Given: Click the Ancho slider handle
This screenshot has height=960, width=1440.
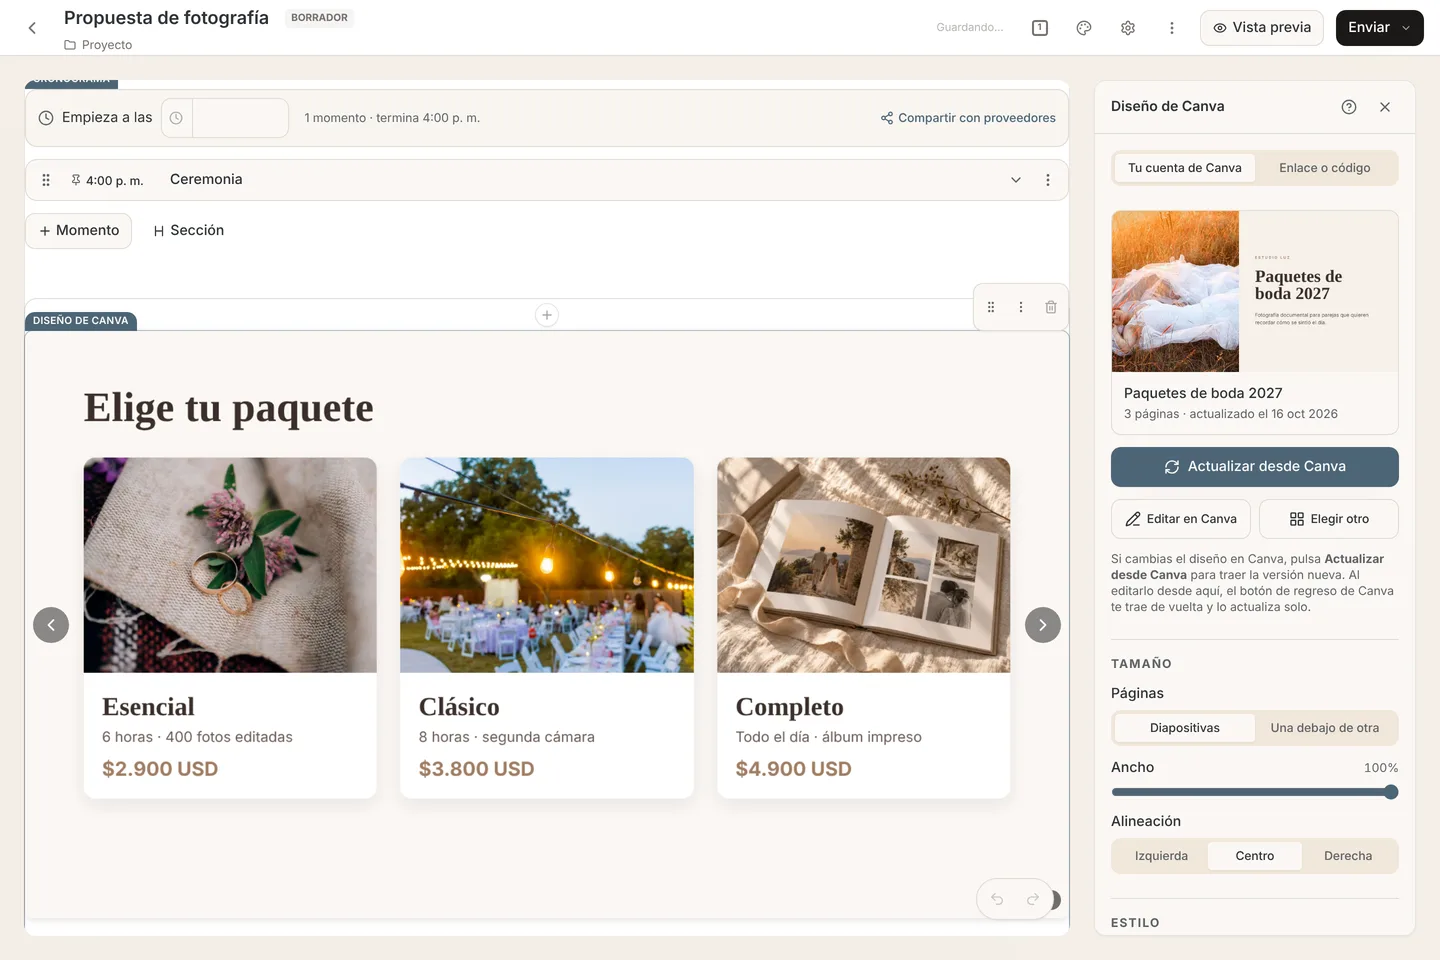Looking at the screenshot, I should 1391,792.
